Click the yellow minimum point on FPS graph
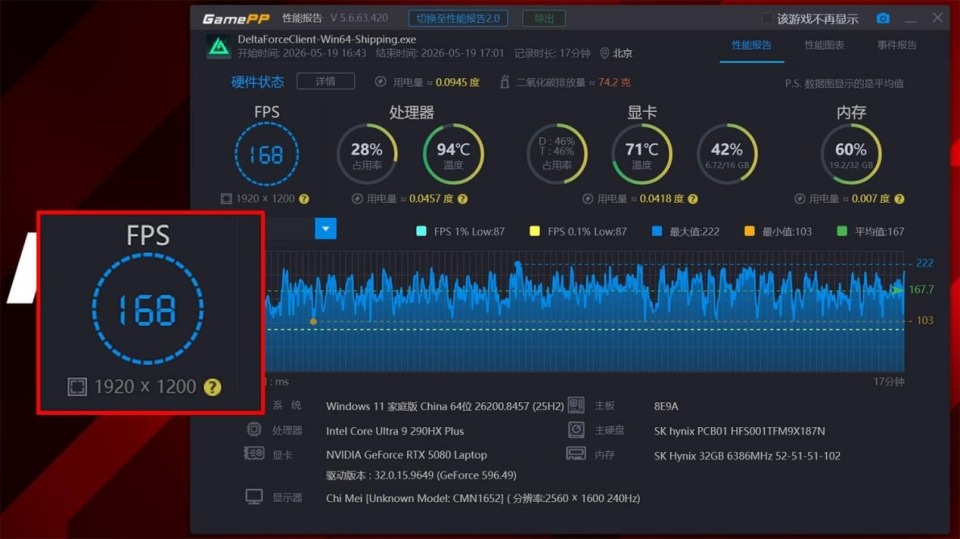 [313, 322]
